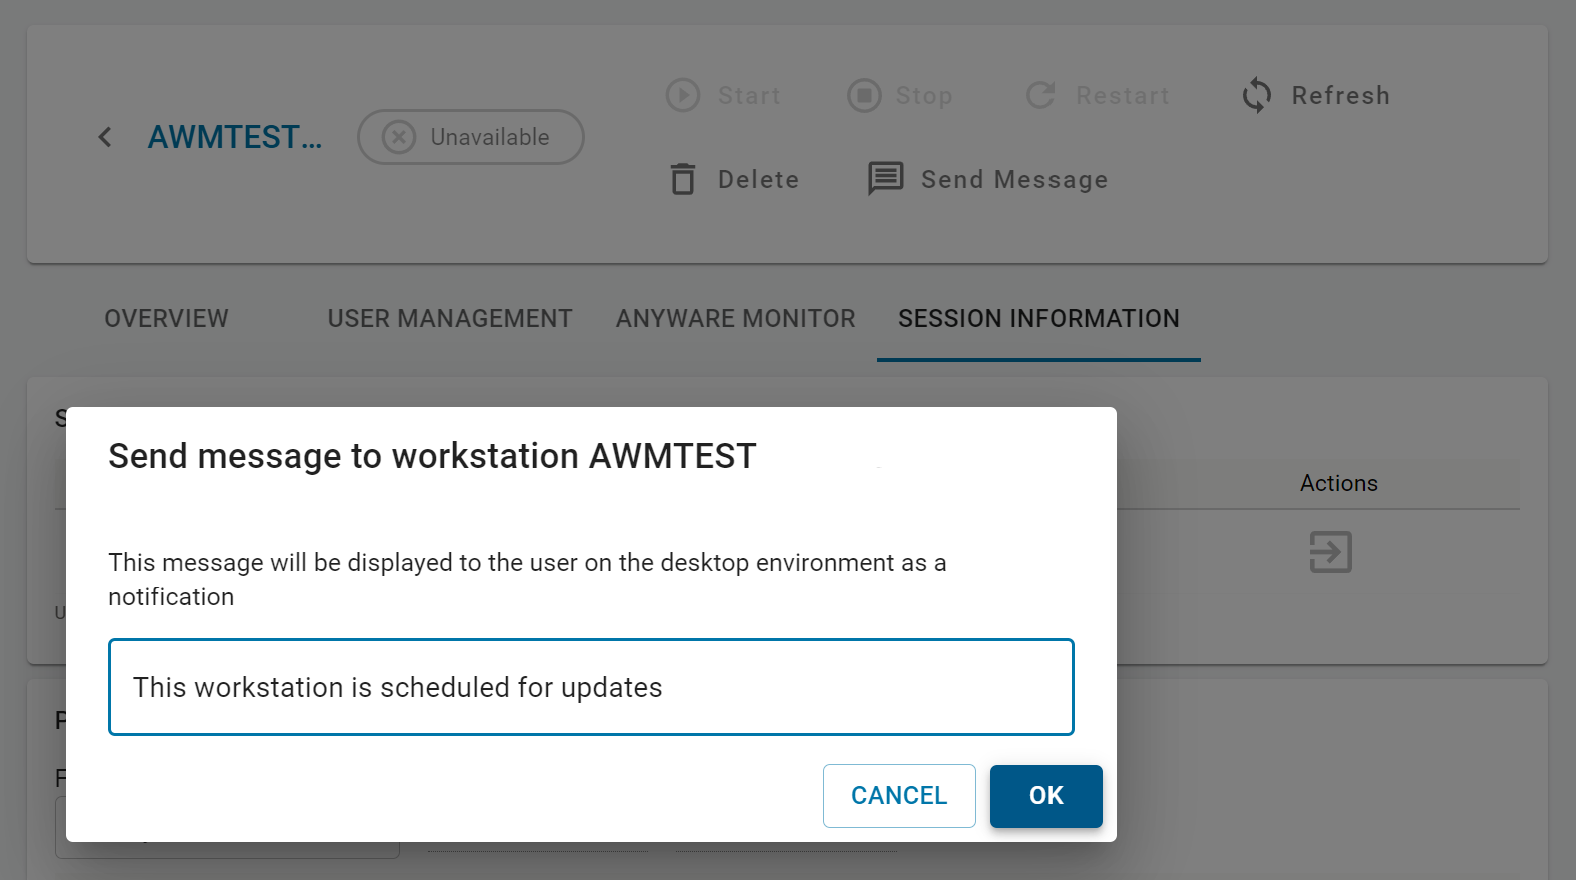Click the Stop square icon

(x=864, y=95)
